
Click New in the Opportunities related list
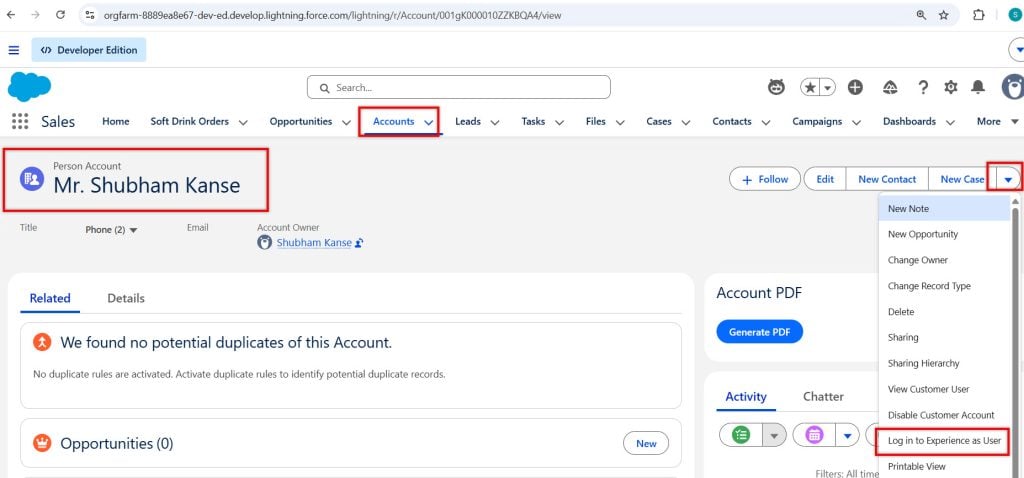[x=646, y=443]
